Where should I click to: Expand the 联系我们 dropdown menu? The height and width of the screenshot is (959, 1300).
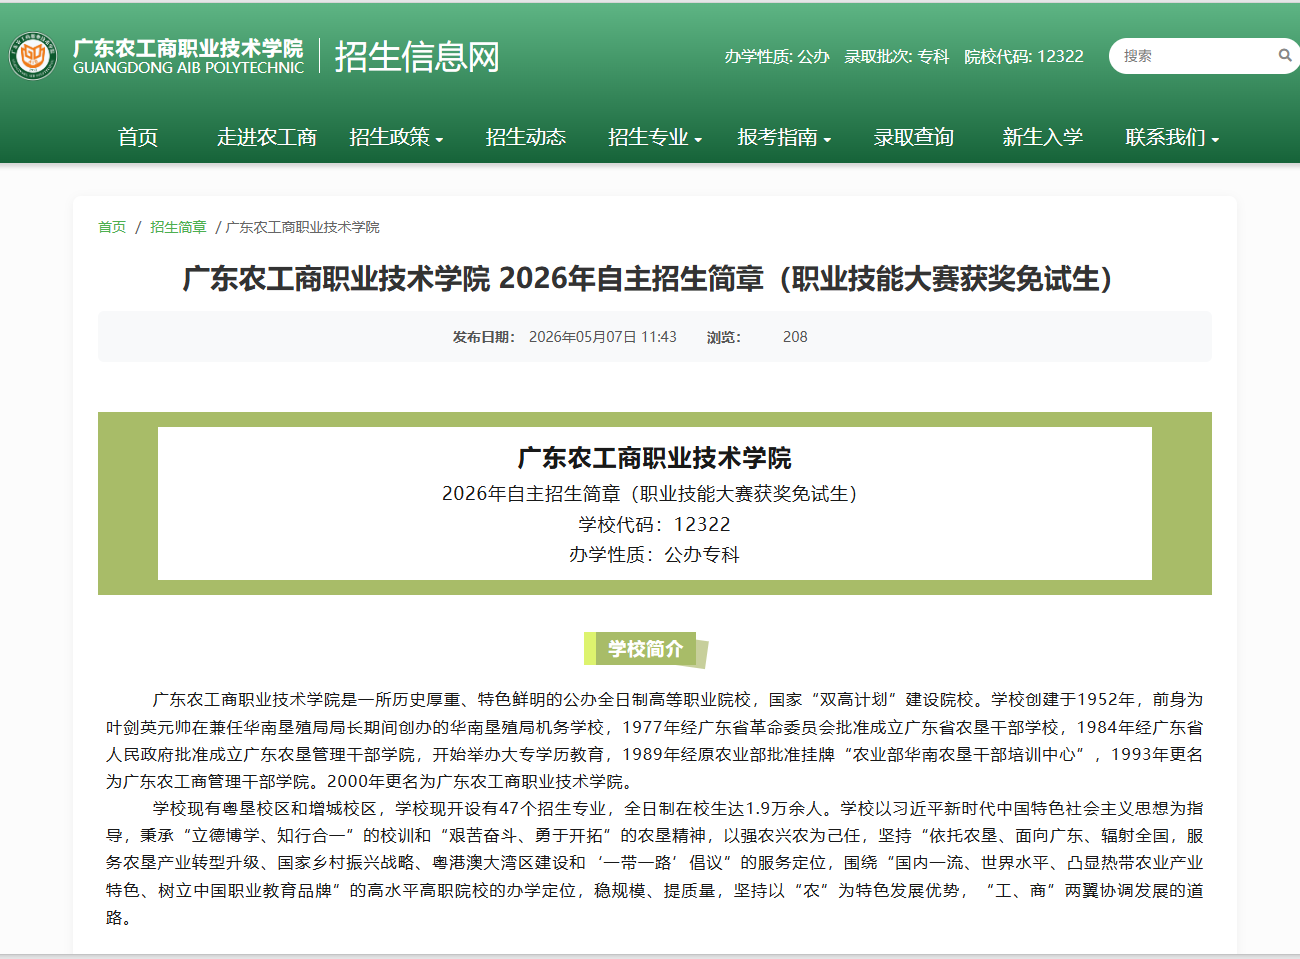pos(1172,137)
